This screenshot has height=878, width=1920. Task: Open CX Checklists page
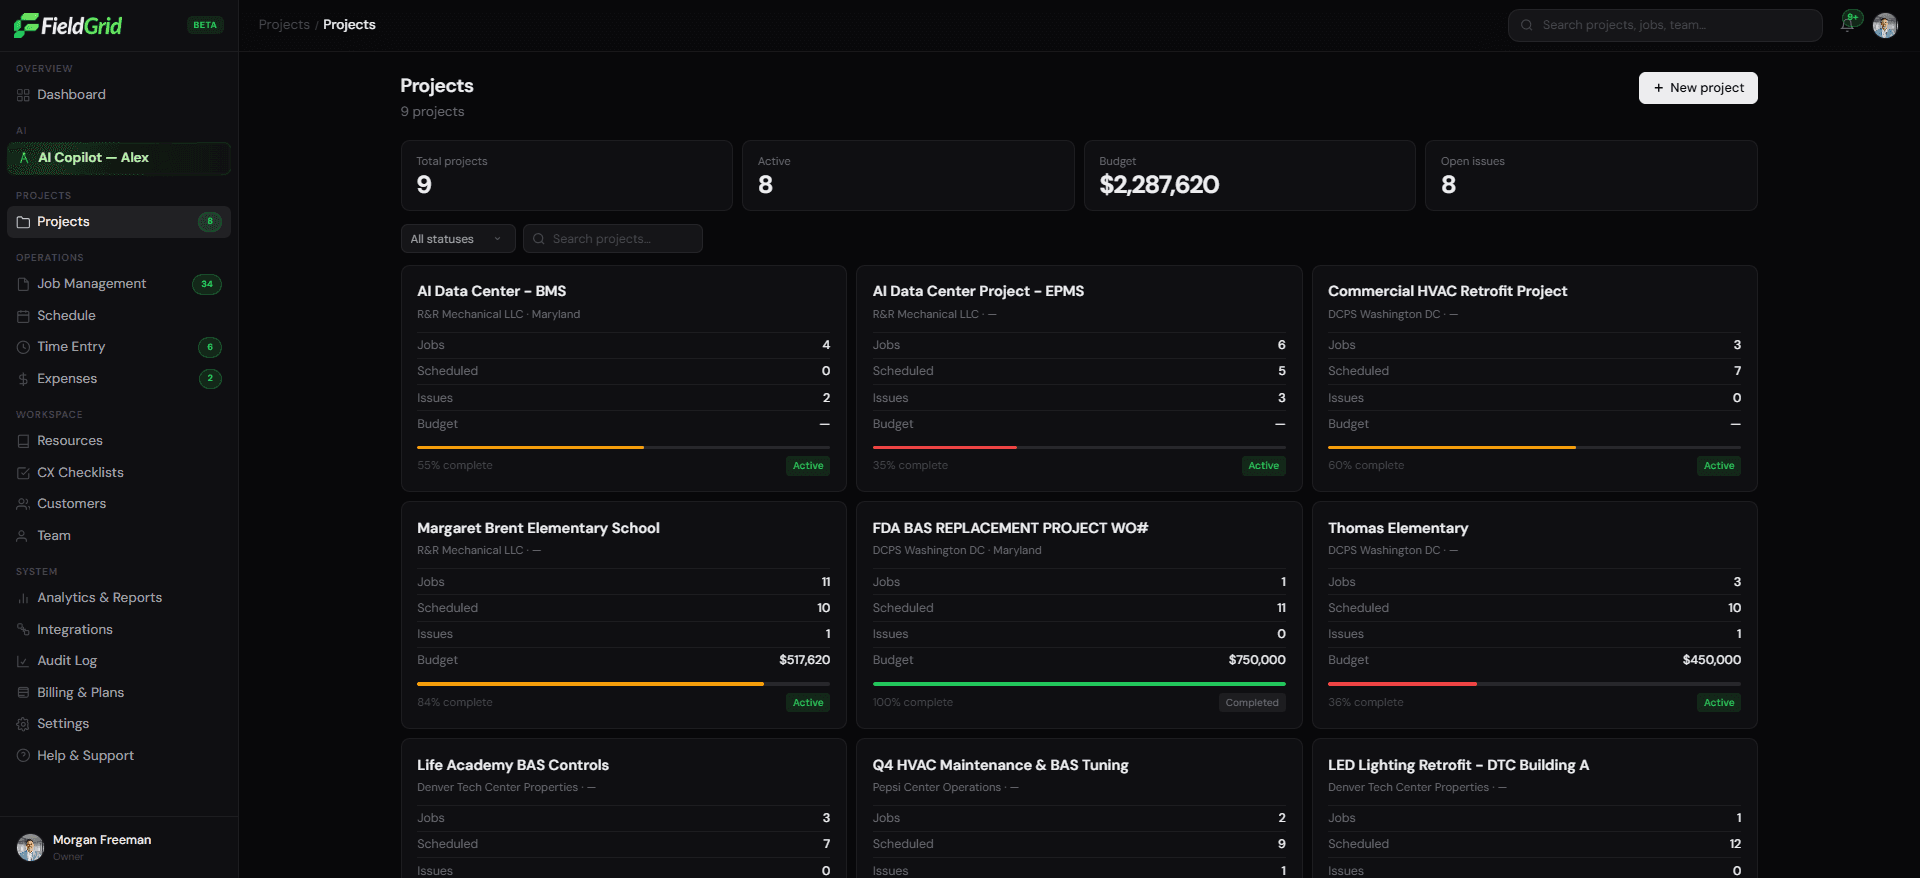119,473
